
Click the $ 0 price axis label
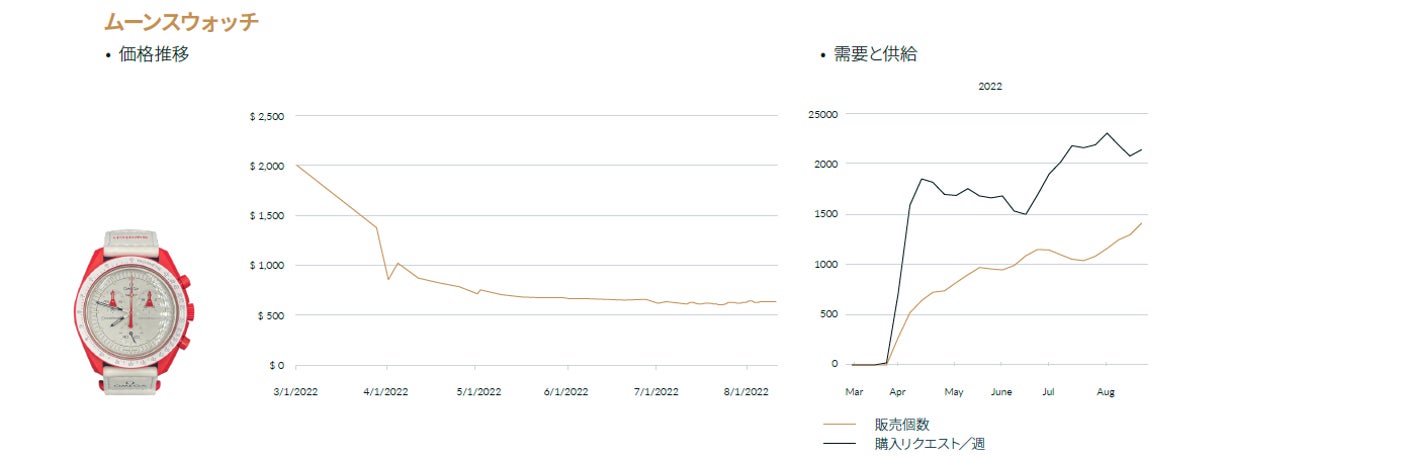click(274, 366)
